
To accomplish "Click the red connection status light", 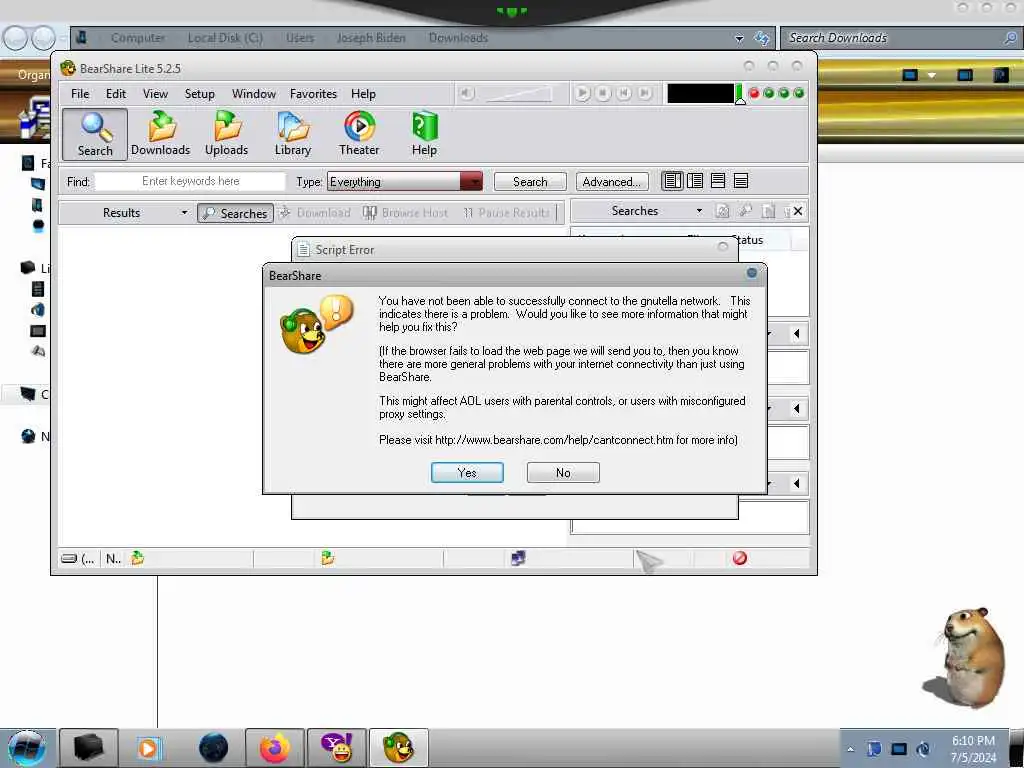I will pos(754,93).
